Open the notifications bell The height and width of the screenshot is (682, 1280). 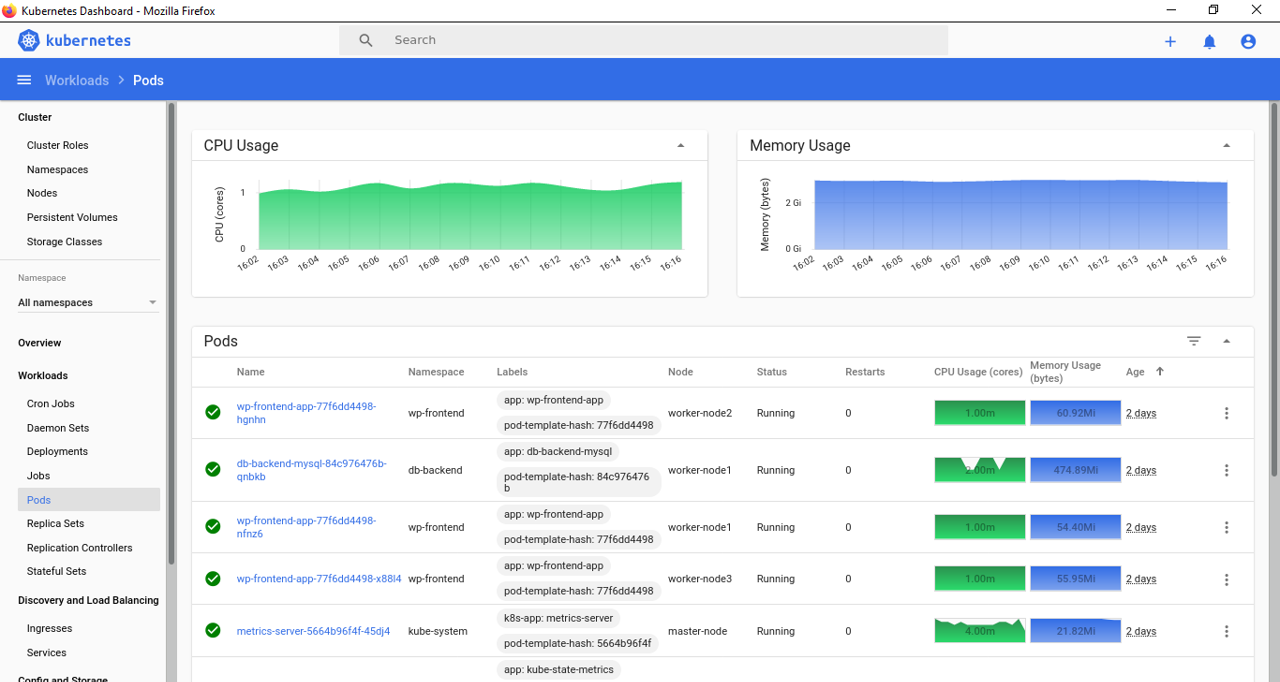point(1209,41)
